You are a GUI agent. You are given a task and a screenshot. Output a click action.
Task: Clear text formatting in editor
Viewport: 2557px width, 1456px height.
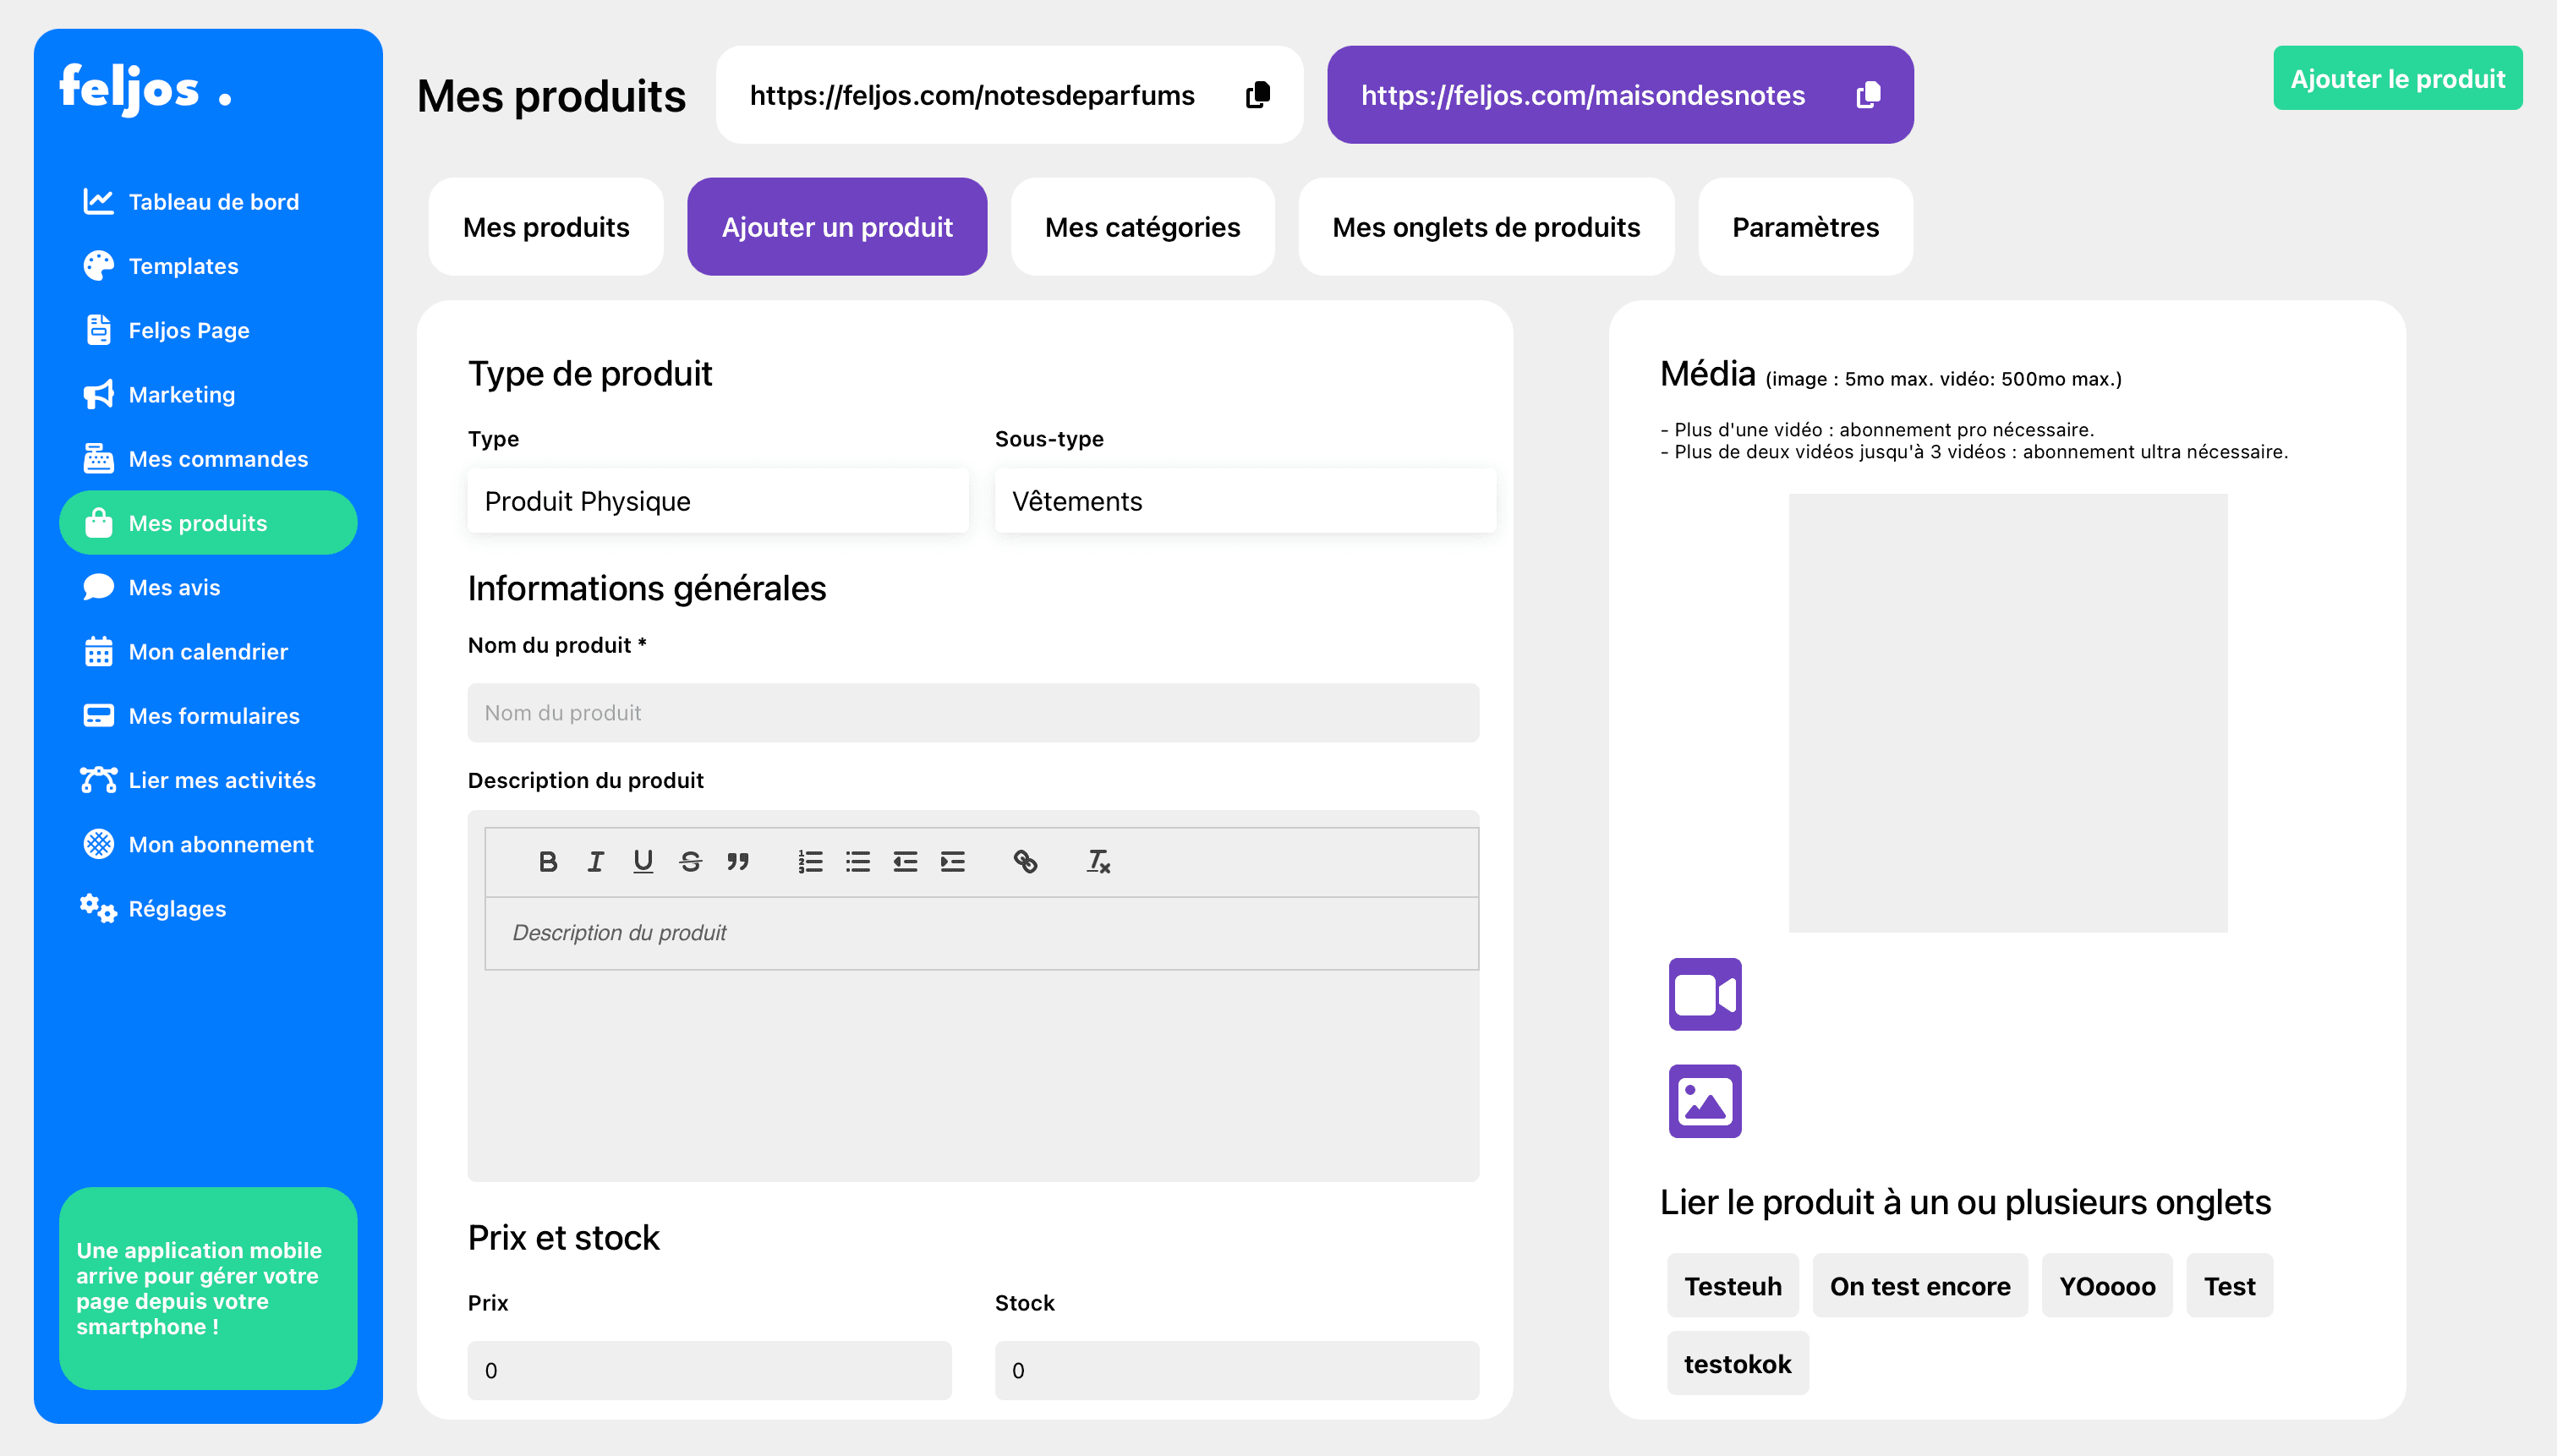pyautogui.click(x=1098, y=861)
